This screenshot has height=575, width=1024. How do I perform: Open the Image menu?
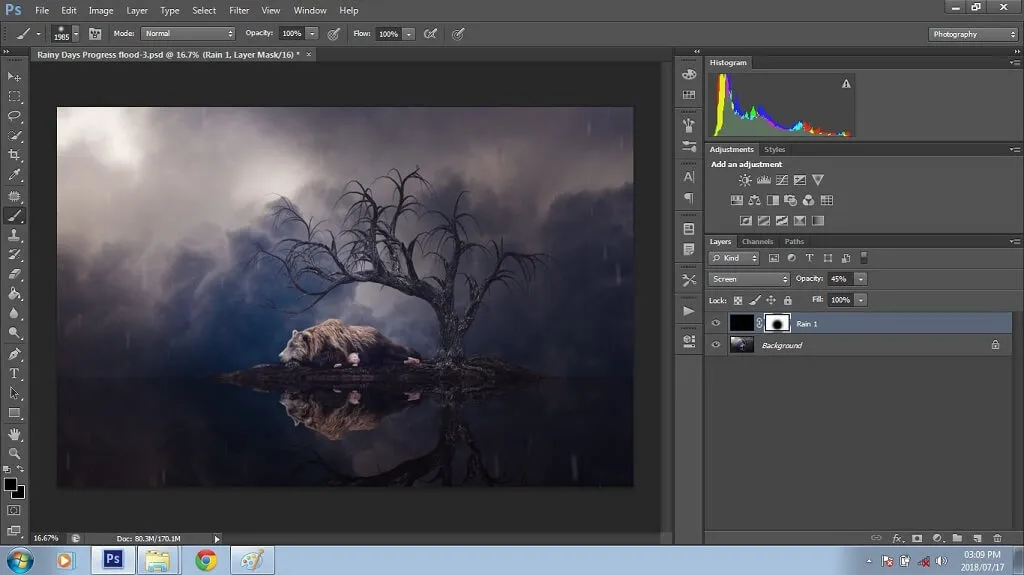(x=101, y=10)
